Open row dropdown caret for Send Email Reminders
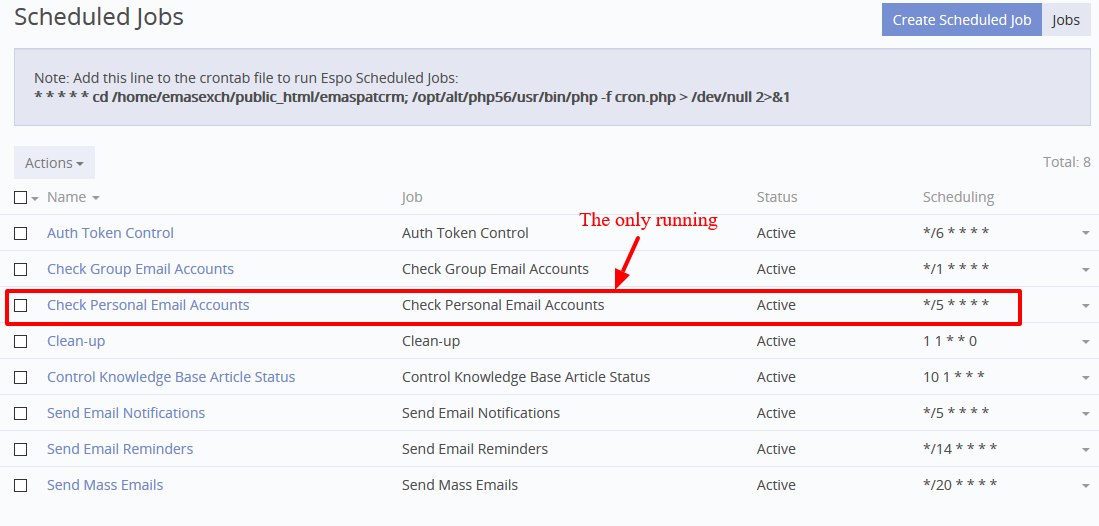The image size is (1099, 526). pos(1085,450)
